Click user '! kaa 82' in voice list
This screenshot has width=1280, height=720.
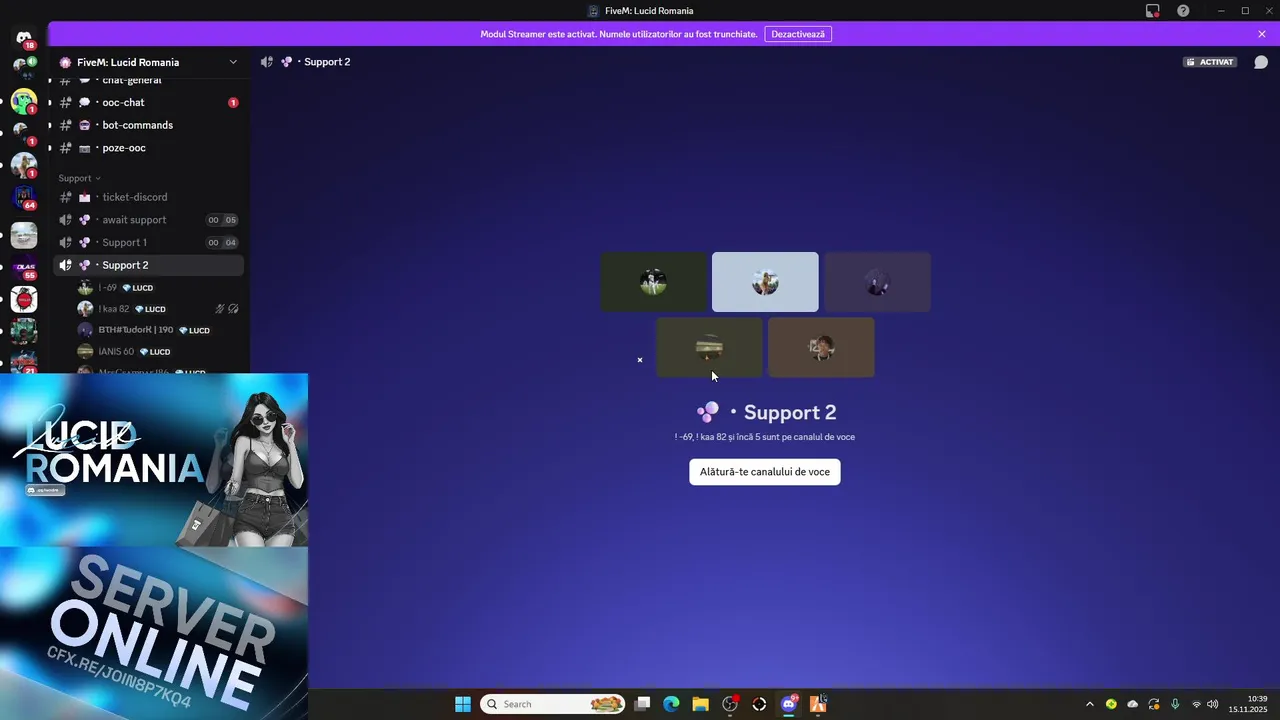pos(160,309)
